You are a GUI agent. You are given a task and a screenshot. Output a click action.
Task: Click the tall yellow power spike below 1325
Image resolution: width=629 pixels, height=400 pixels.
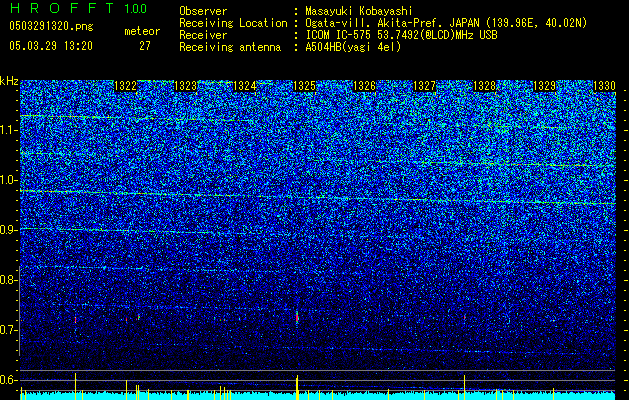tap(297, 387)
